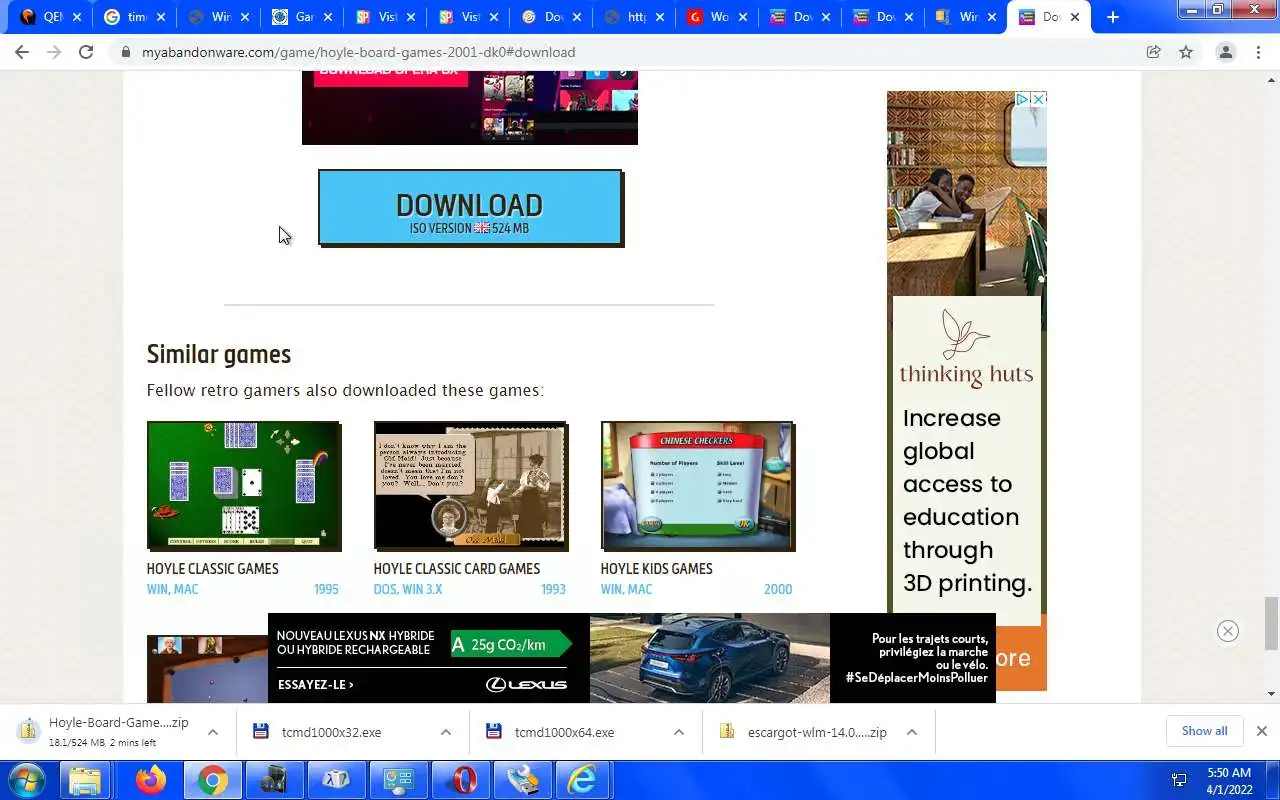This screenshot has height=800, width=1280.
Task: Open escargot-wlm zip download item
Action: coord(804,732)
